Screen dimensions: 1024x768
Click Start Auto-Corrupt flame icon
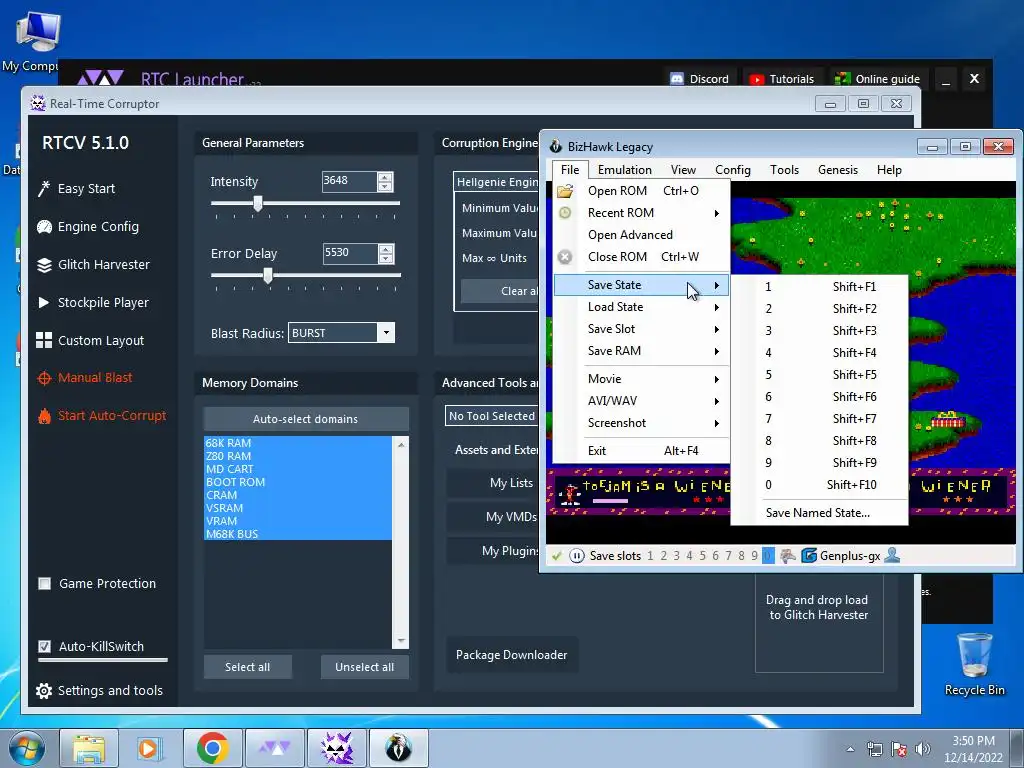(44, 416)
